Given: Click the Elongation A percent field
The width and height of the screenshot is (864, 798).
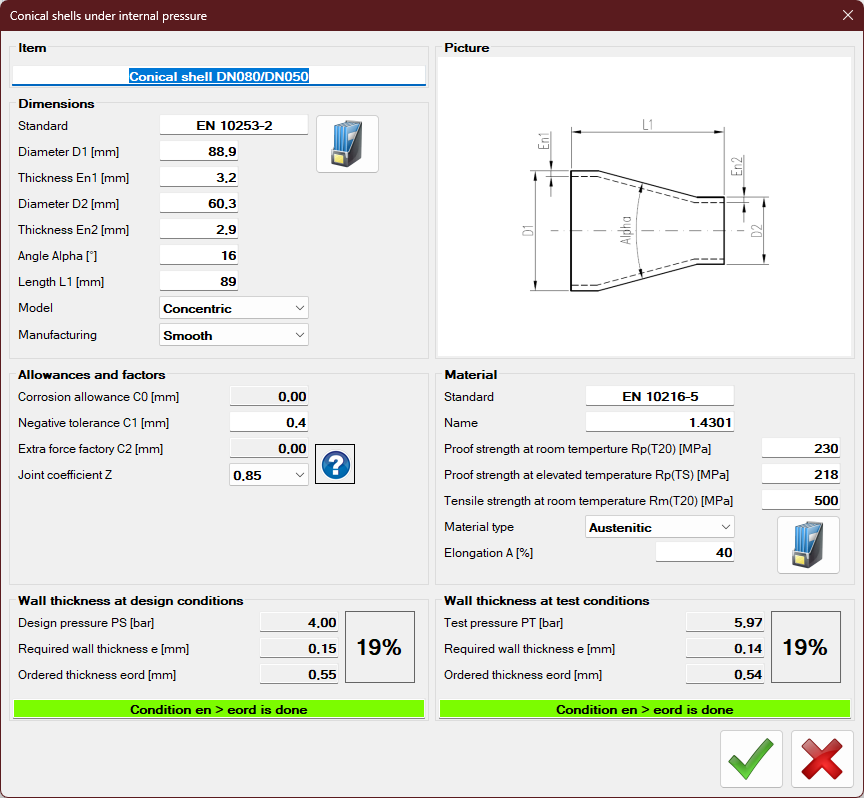Looking at the screenshot, I should coord(694,553).
